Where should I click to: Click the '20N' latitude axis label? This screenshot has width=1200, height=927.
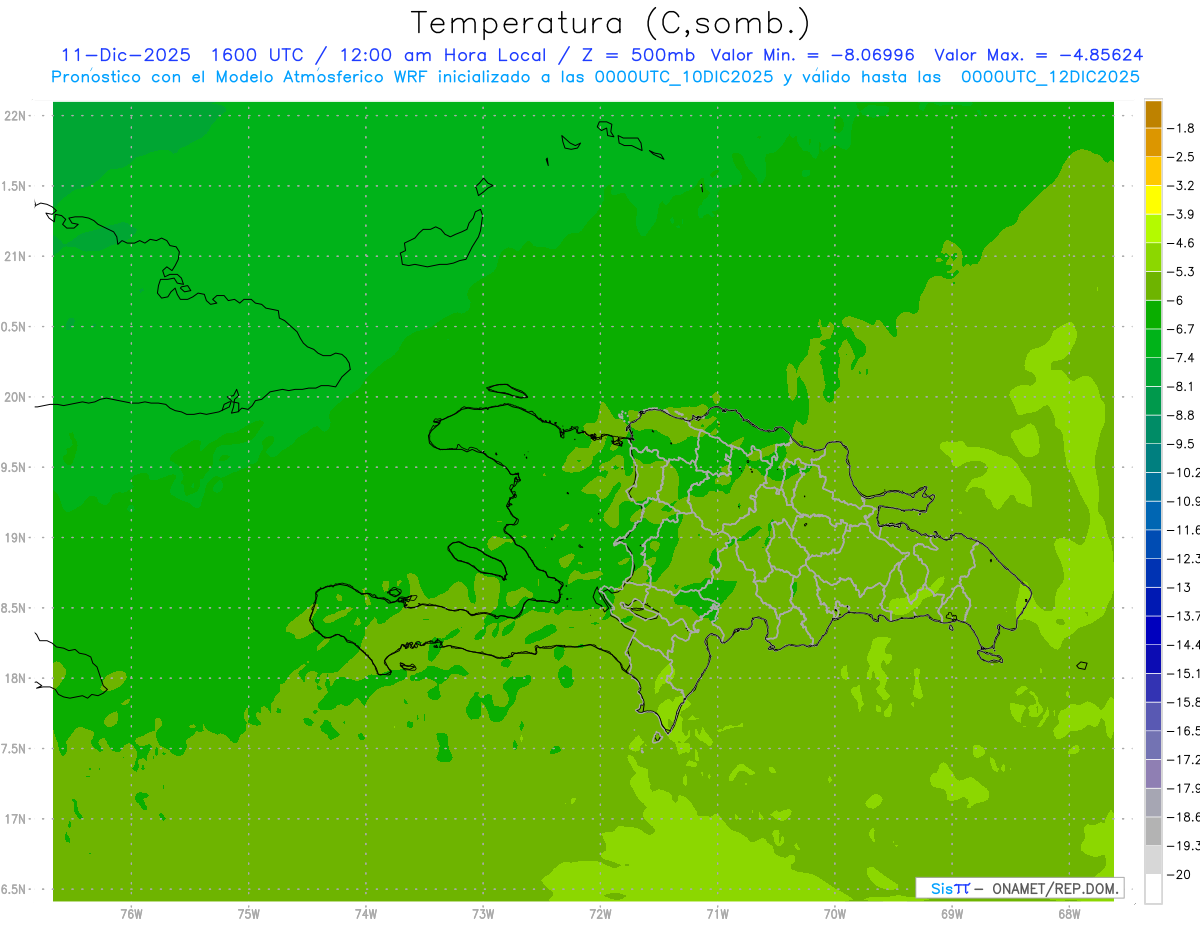17,398
